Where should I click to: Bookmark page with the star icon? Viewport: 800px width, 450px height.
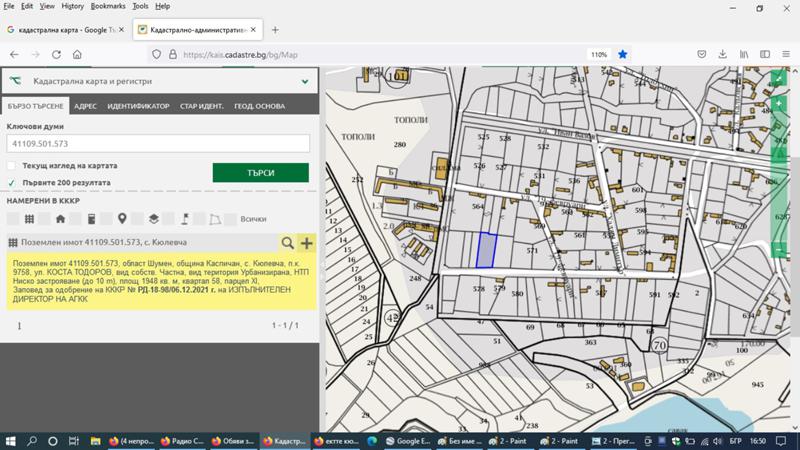pos(623,54)
